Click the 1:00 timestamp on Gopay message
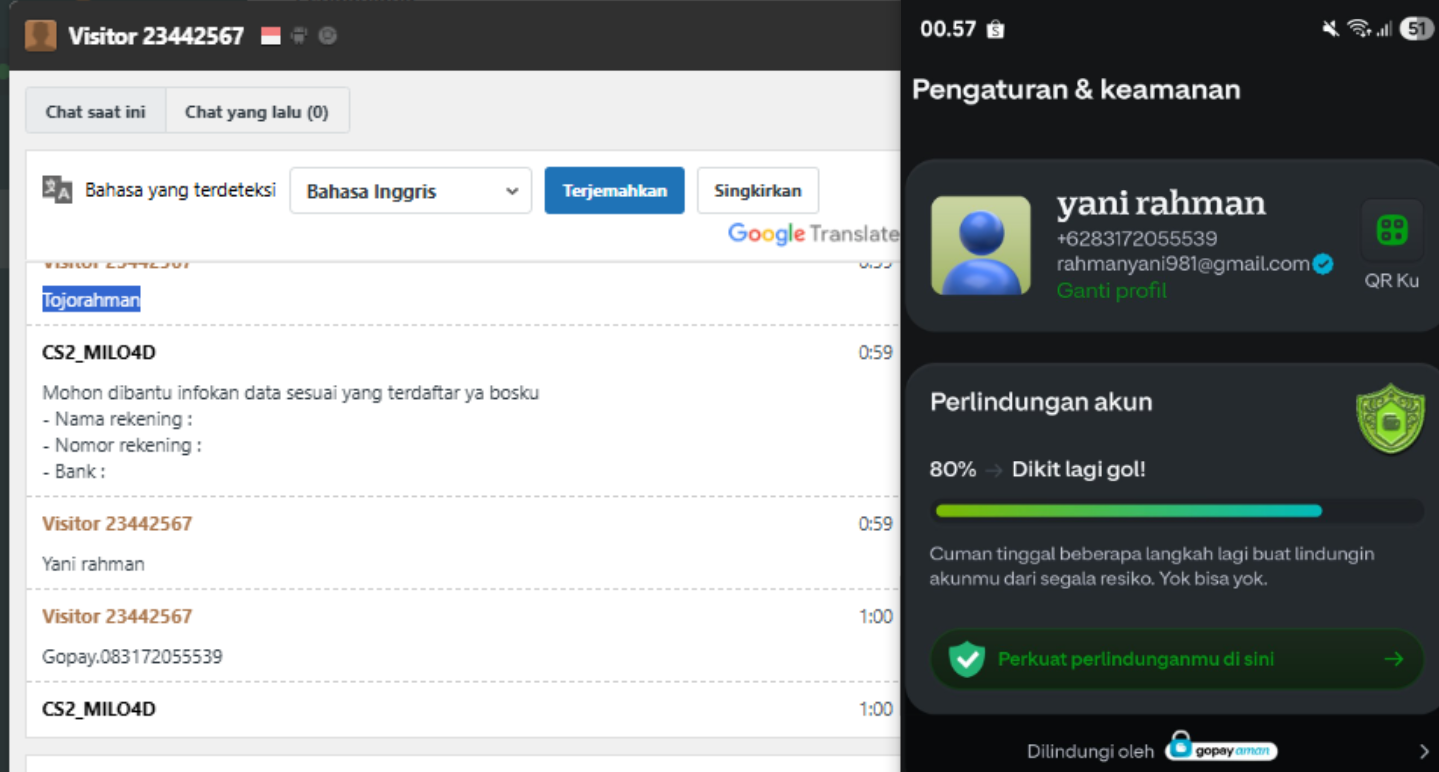 [x=876, y=616]
